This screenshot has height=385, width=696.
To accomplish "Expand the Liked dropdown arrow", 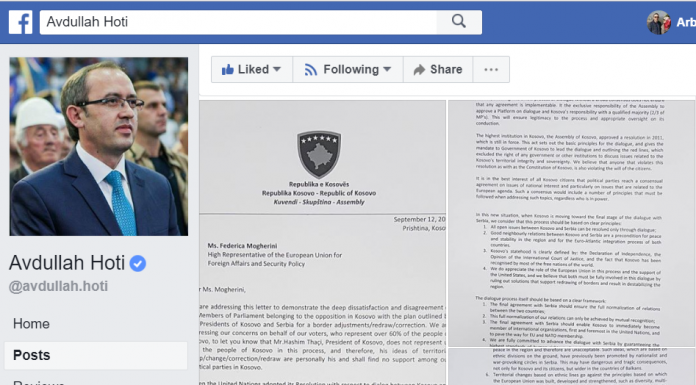I will [277, 69].
